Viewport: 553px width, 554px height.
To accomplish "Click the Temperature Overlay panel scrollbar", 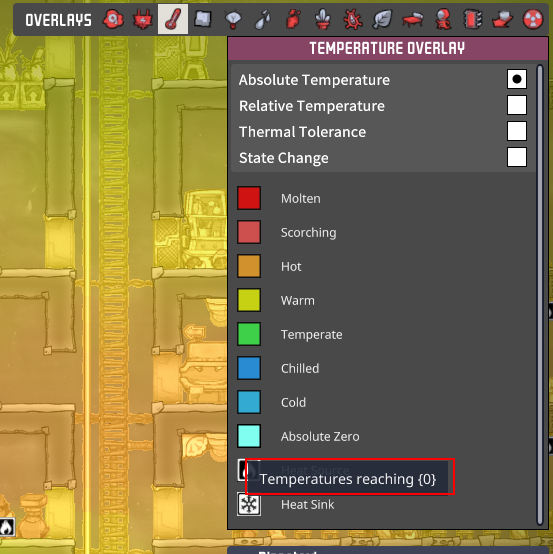I will [540, 295].
